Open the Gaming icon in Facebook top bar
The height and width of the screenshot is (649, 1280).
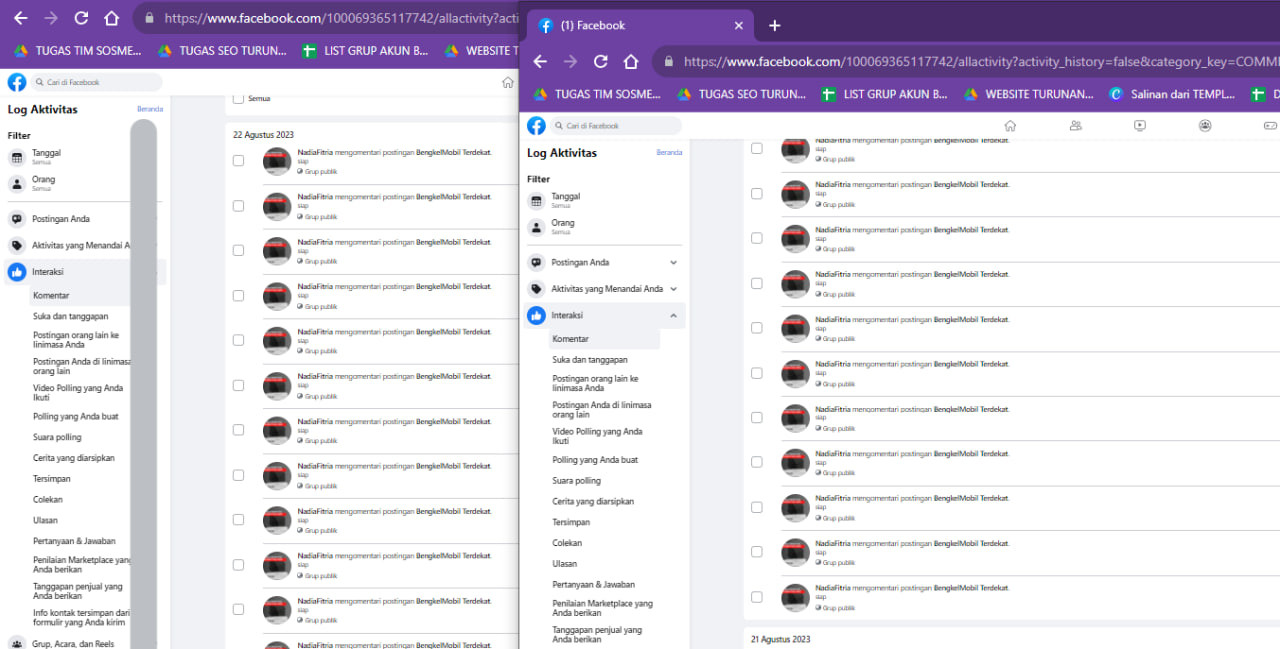tap(1270, 126)
